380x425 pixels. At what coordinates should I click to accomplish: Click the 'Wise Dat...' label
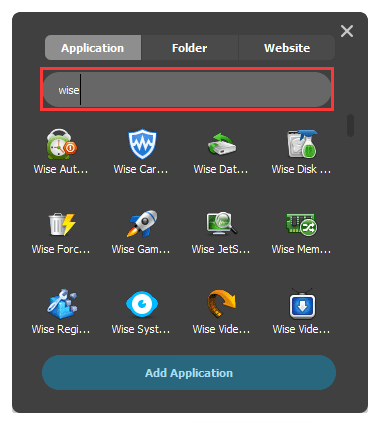click(221, 169)
